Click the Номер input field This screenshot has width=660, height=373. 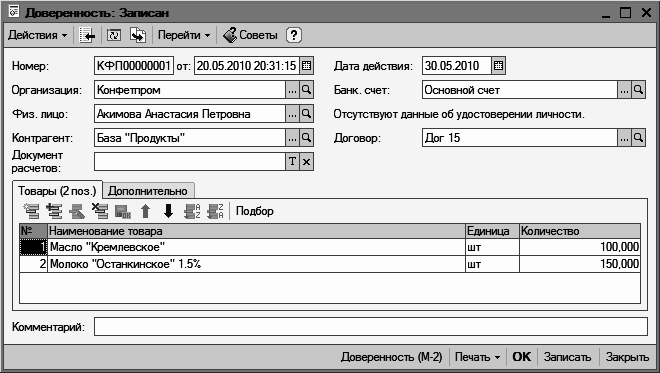[x=134, y=66]
